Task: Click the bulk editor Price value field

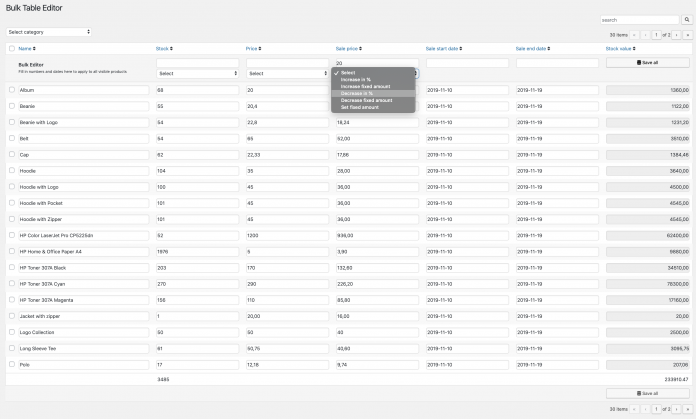Action: click(288, 63)
